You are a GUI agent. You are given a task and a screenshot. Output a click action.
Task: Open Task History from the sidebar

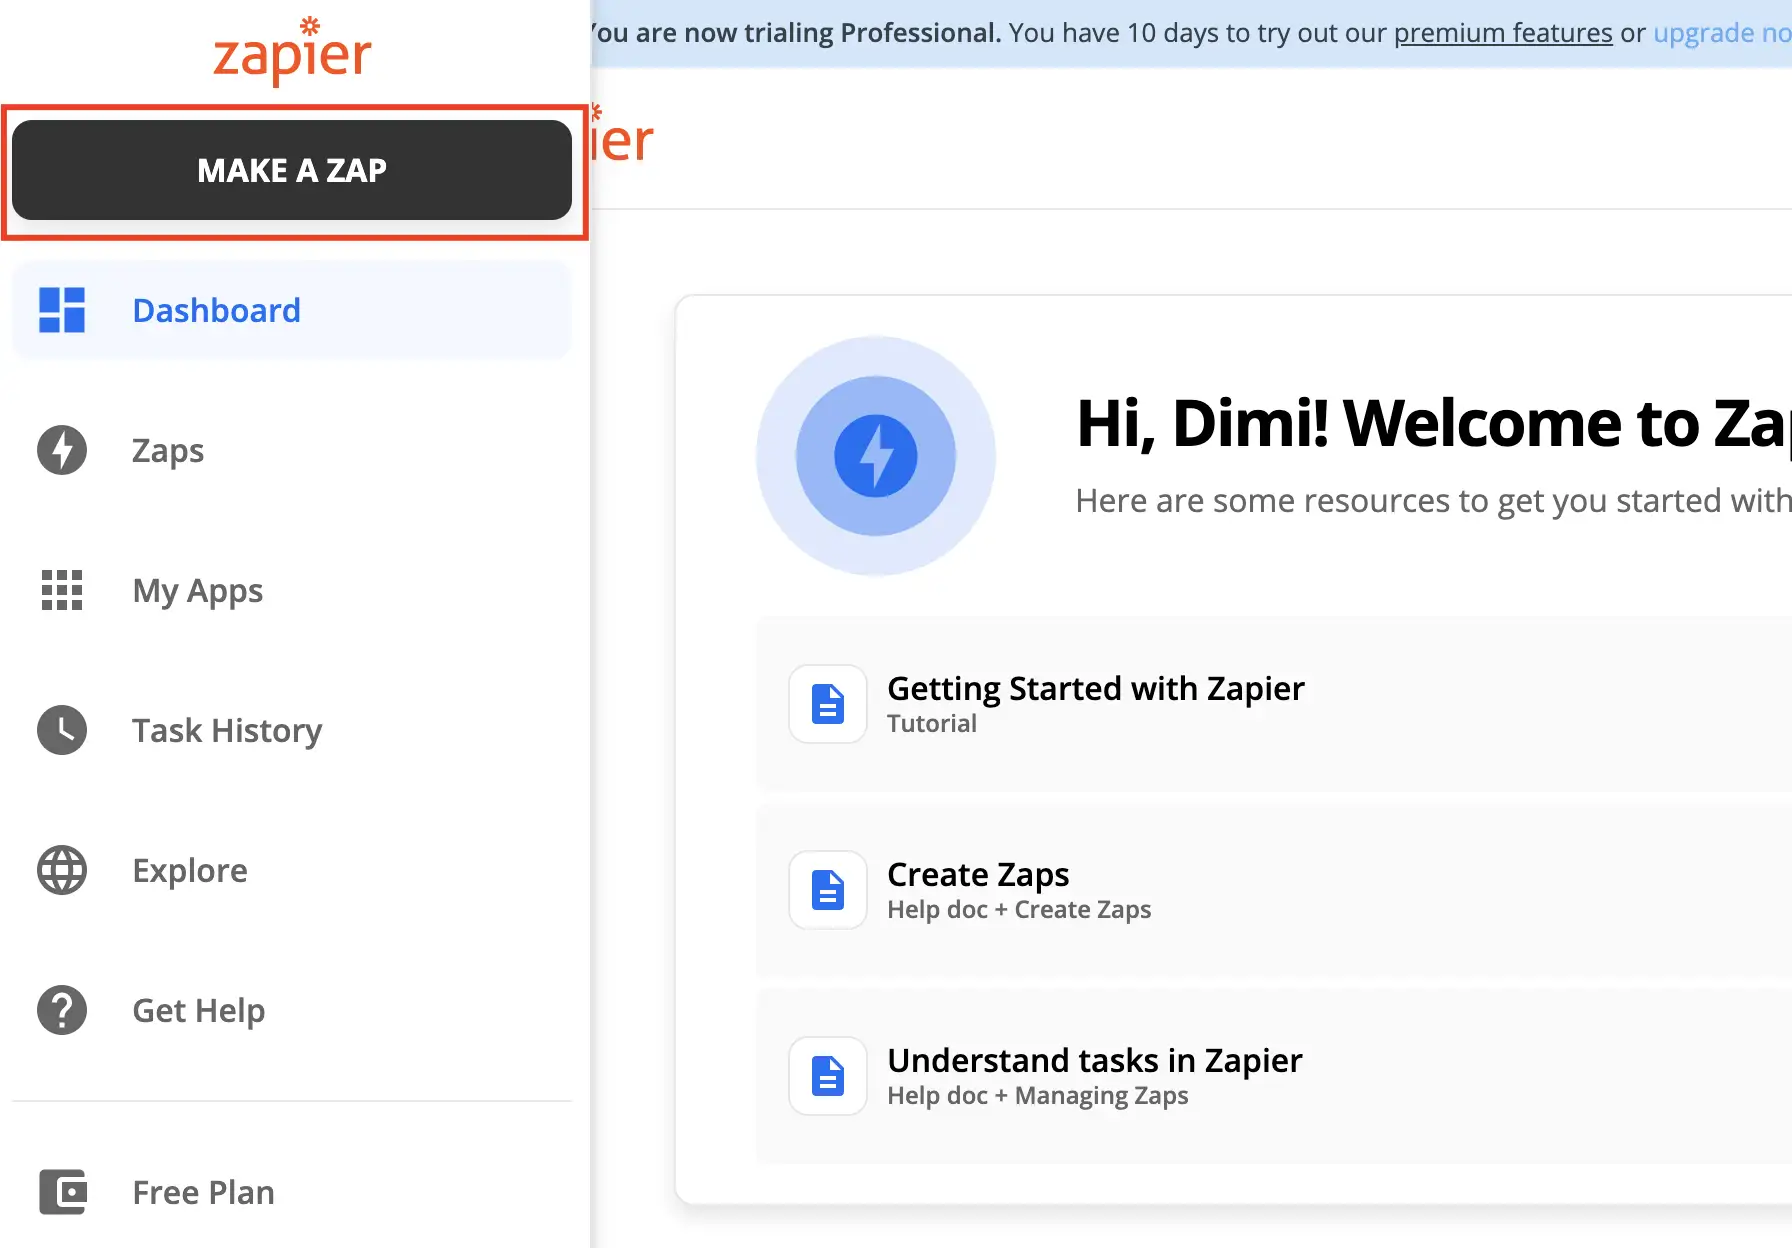[227, 730]
